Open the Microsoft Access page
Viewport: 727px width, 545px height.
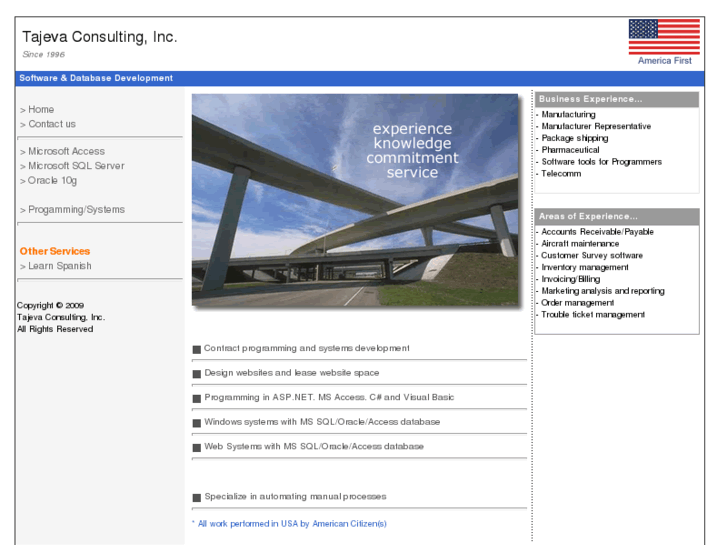[66, 151]
